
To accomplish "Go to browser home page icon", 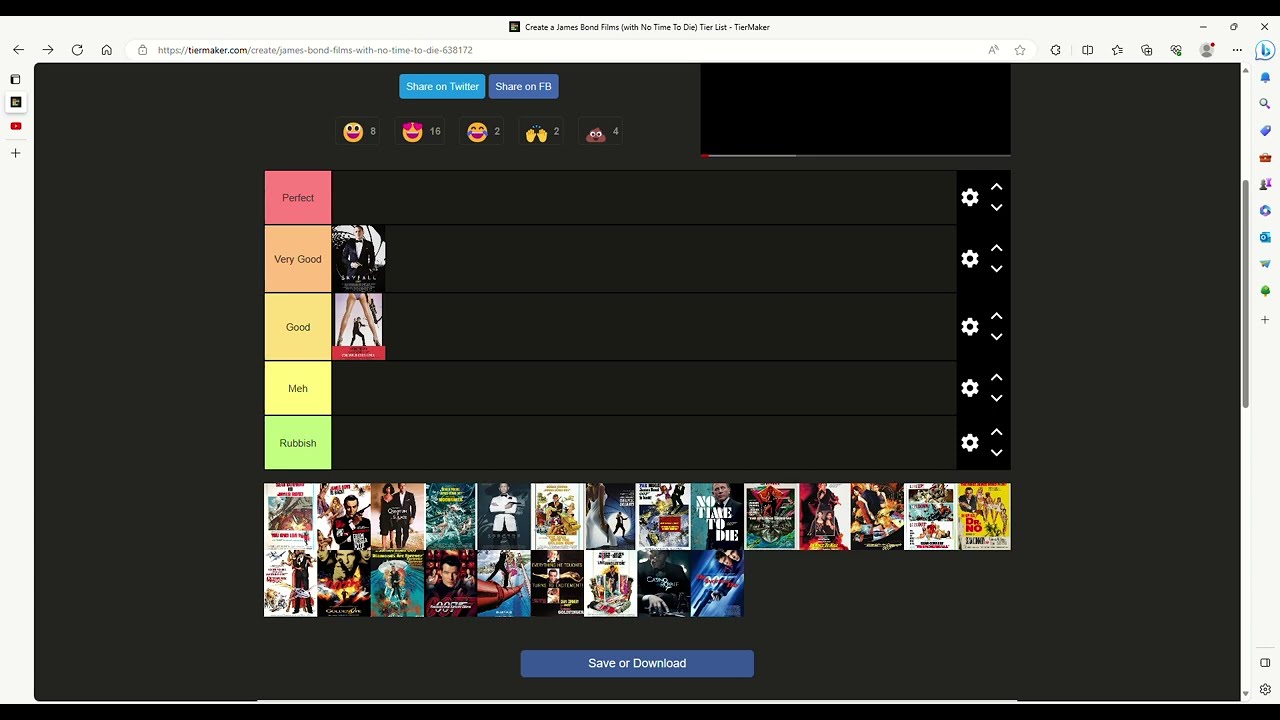I will click(106, 50).
